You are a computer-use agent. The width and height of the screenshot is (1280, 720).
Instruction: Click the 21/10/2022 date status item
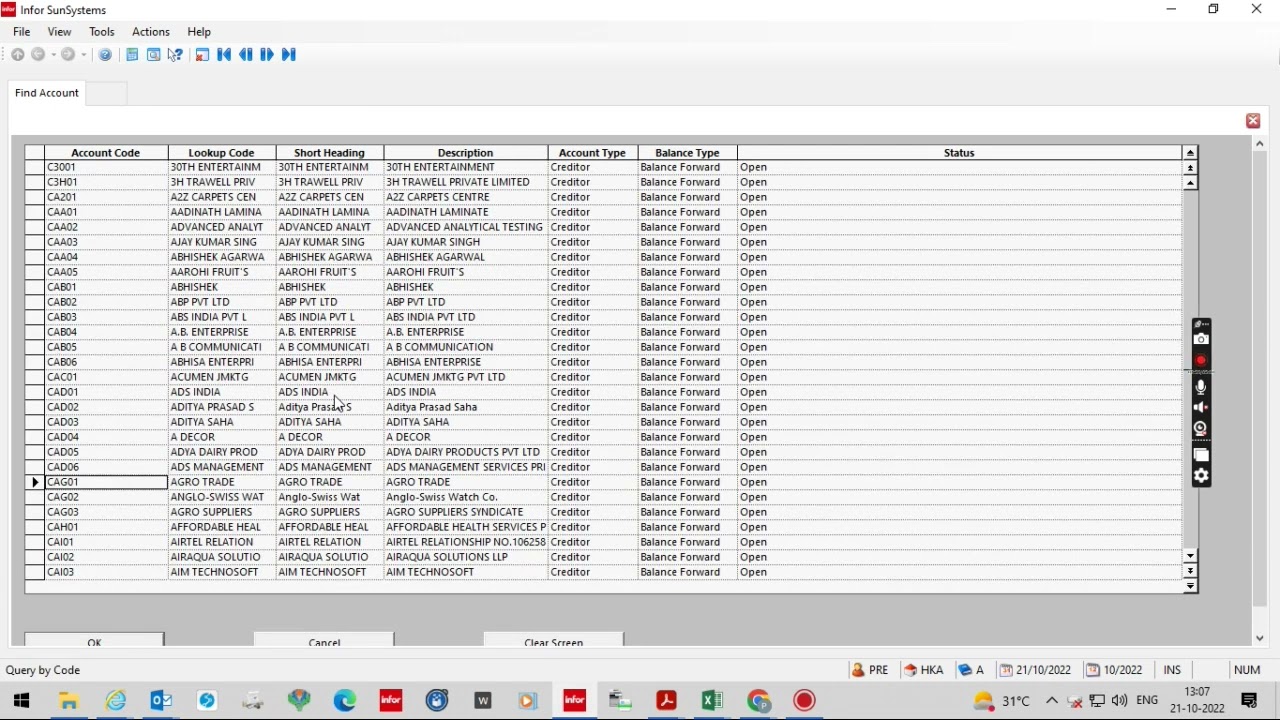(1037, 671)
